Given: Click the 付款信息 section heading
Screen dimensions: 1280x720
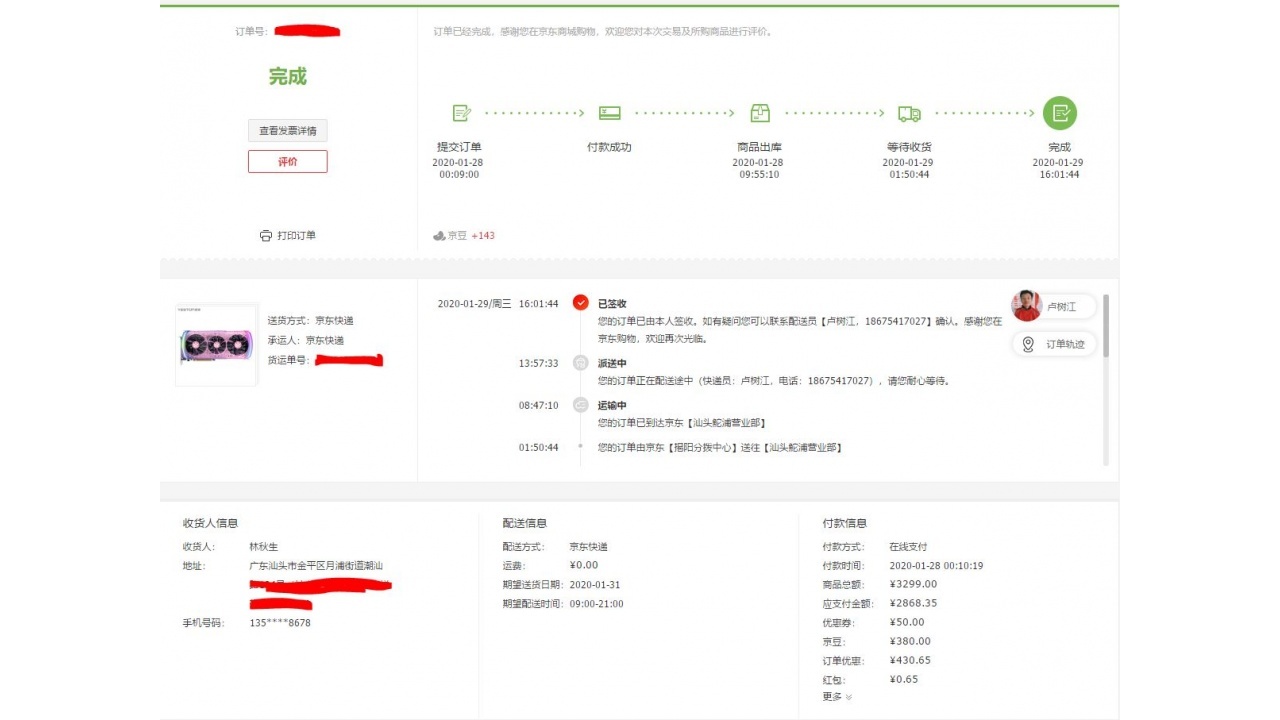Looking at the screenshot, I should (x=845, y=523).
